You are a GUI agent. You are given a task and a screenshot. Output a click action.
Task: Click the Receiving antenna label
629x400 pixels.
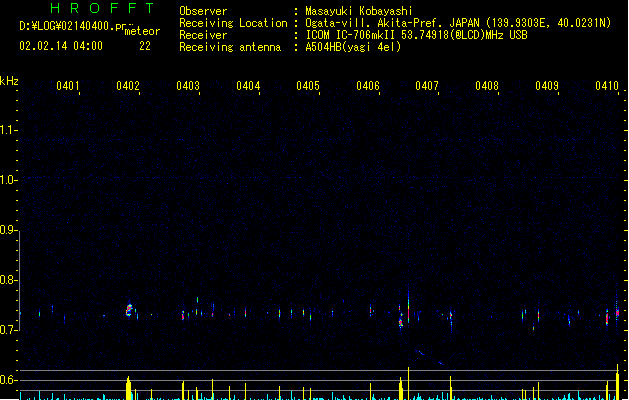[x=230, y=47]
